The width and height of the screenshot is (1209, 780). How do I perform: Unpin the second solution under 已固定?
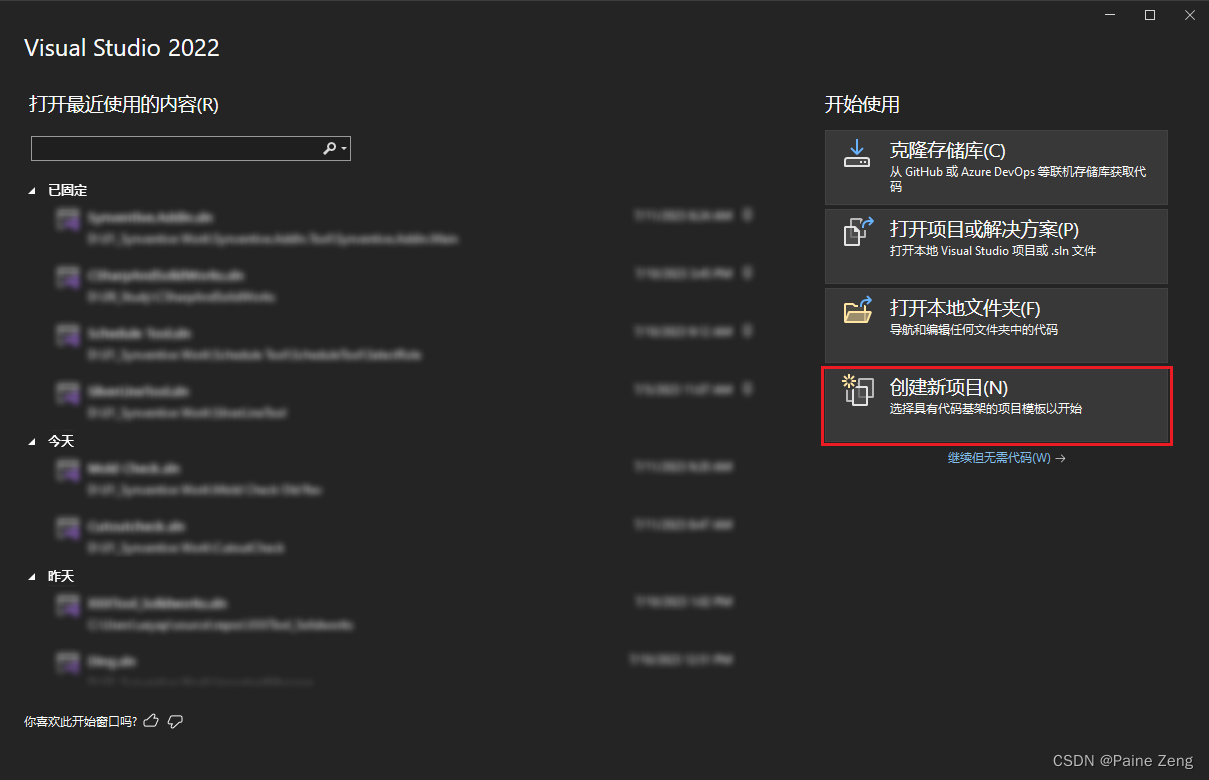pyautogui.click(x=747, y=273)
